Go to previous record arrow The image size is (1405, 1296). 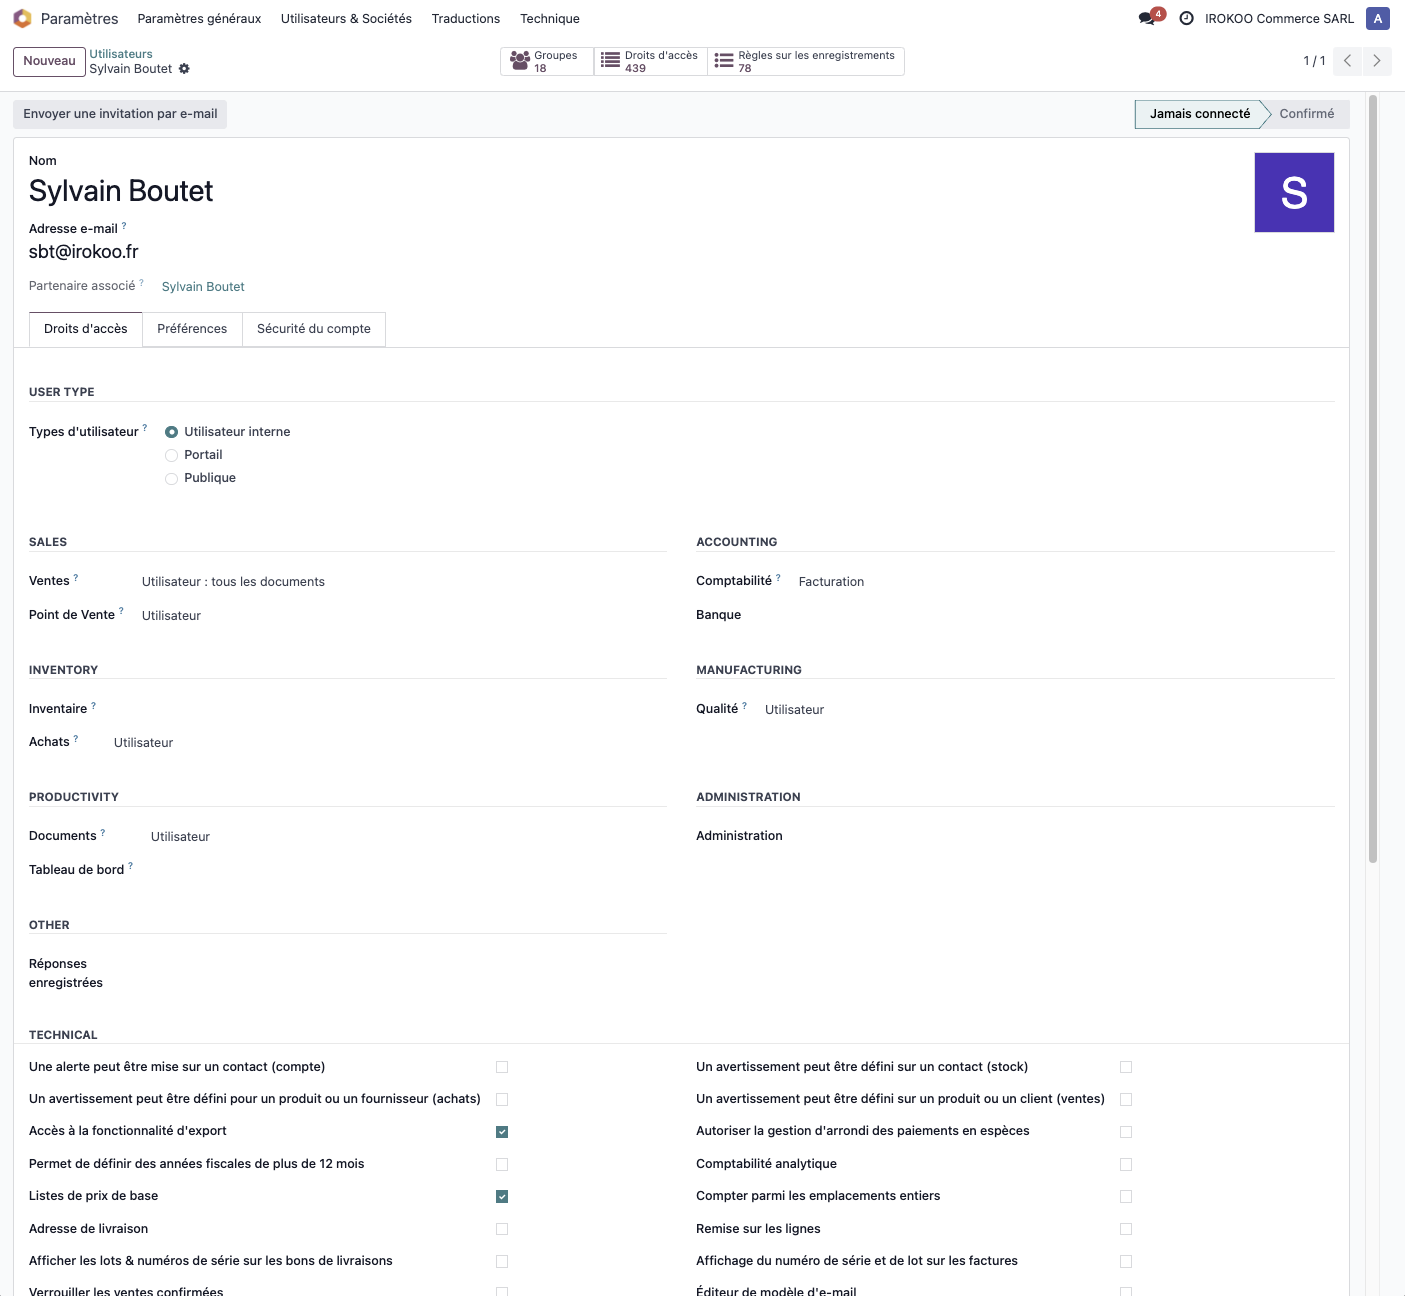1347,61
